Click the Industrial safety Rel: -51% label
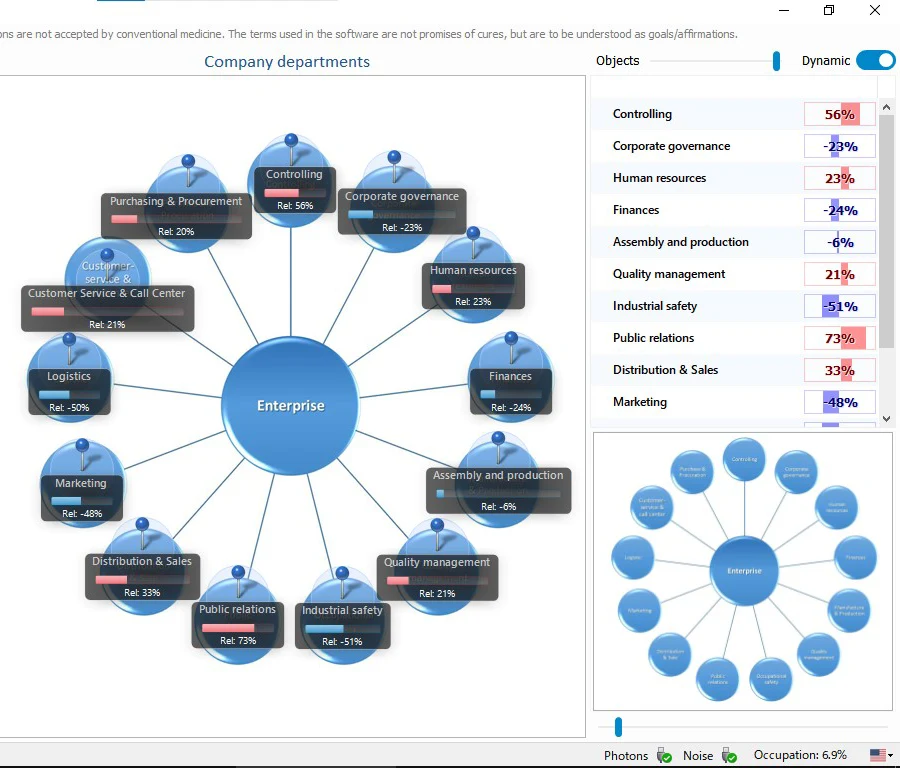Viewport: 900px width, 768px height. pos(343,626)
